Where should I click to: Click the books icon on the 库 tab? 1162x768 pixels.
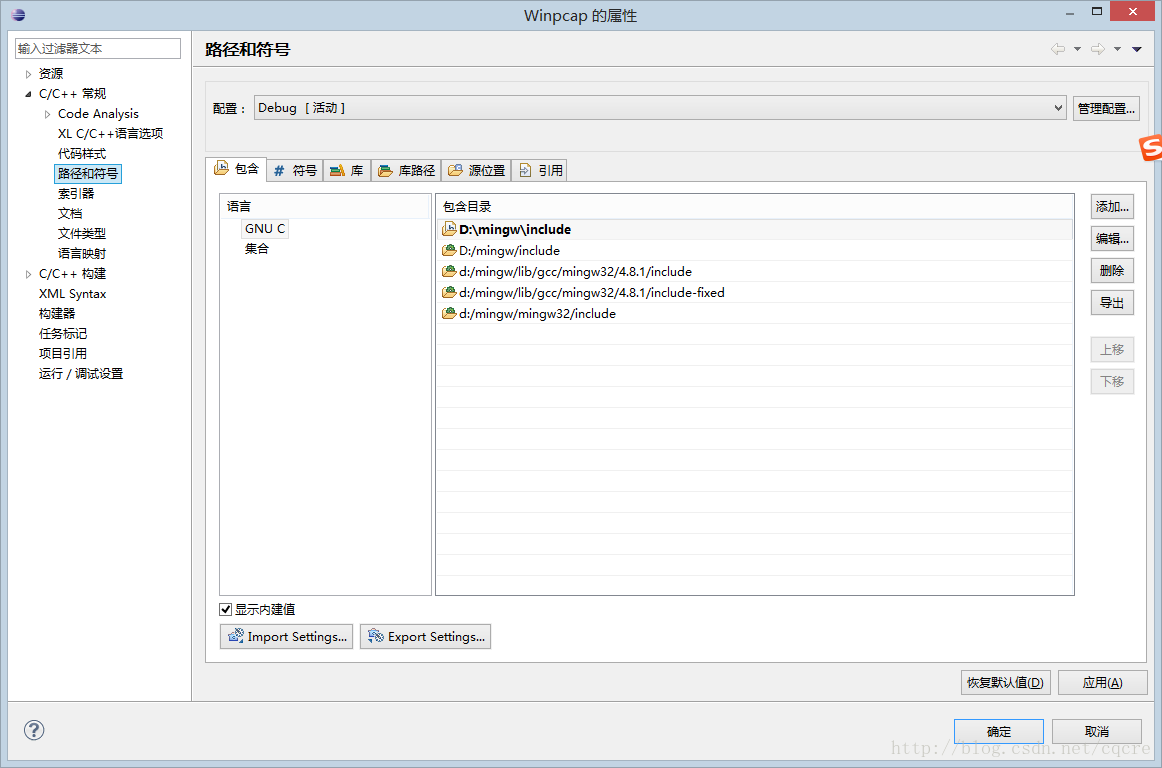tap(337, 171)
